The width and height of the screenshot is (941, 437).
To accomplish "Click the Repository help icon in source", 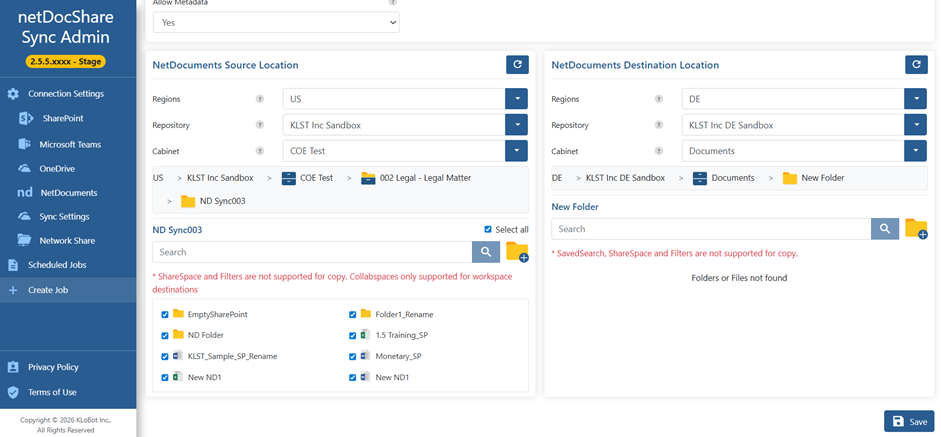I will (260, 125).
